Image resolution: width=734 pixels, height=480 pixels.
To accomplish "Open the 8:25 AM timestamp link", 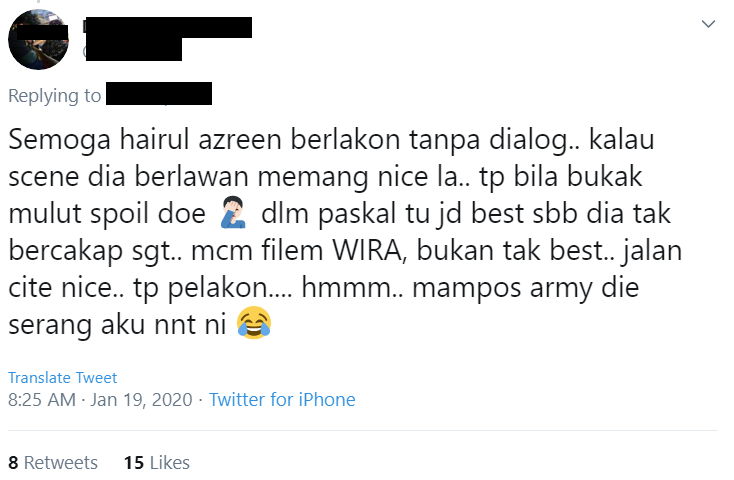I will coord(42,399).
